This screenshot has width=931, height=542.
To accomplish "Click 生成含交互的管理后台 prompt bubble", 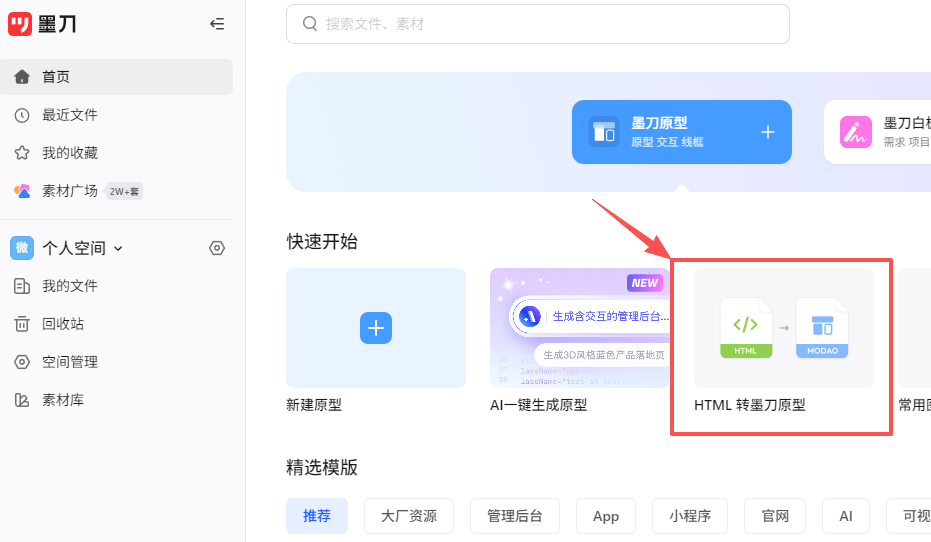I will coord(590,316).
